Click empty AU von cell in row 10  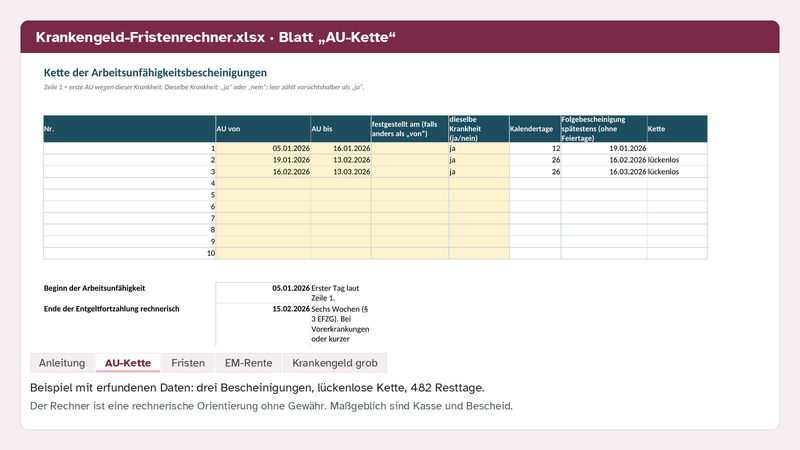[x=263, y=253]
